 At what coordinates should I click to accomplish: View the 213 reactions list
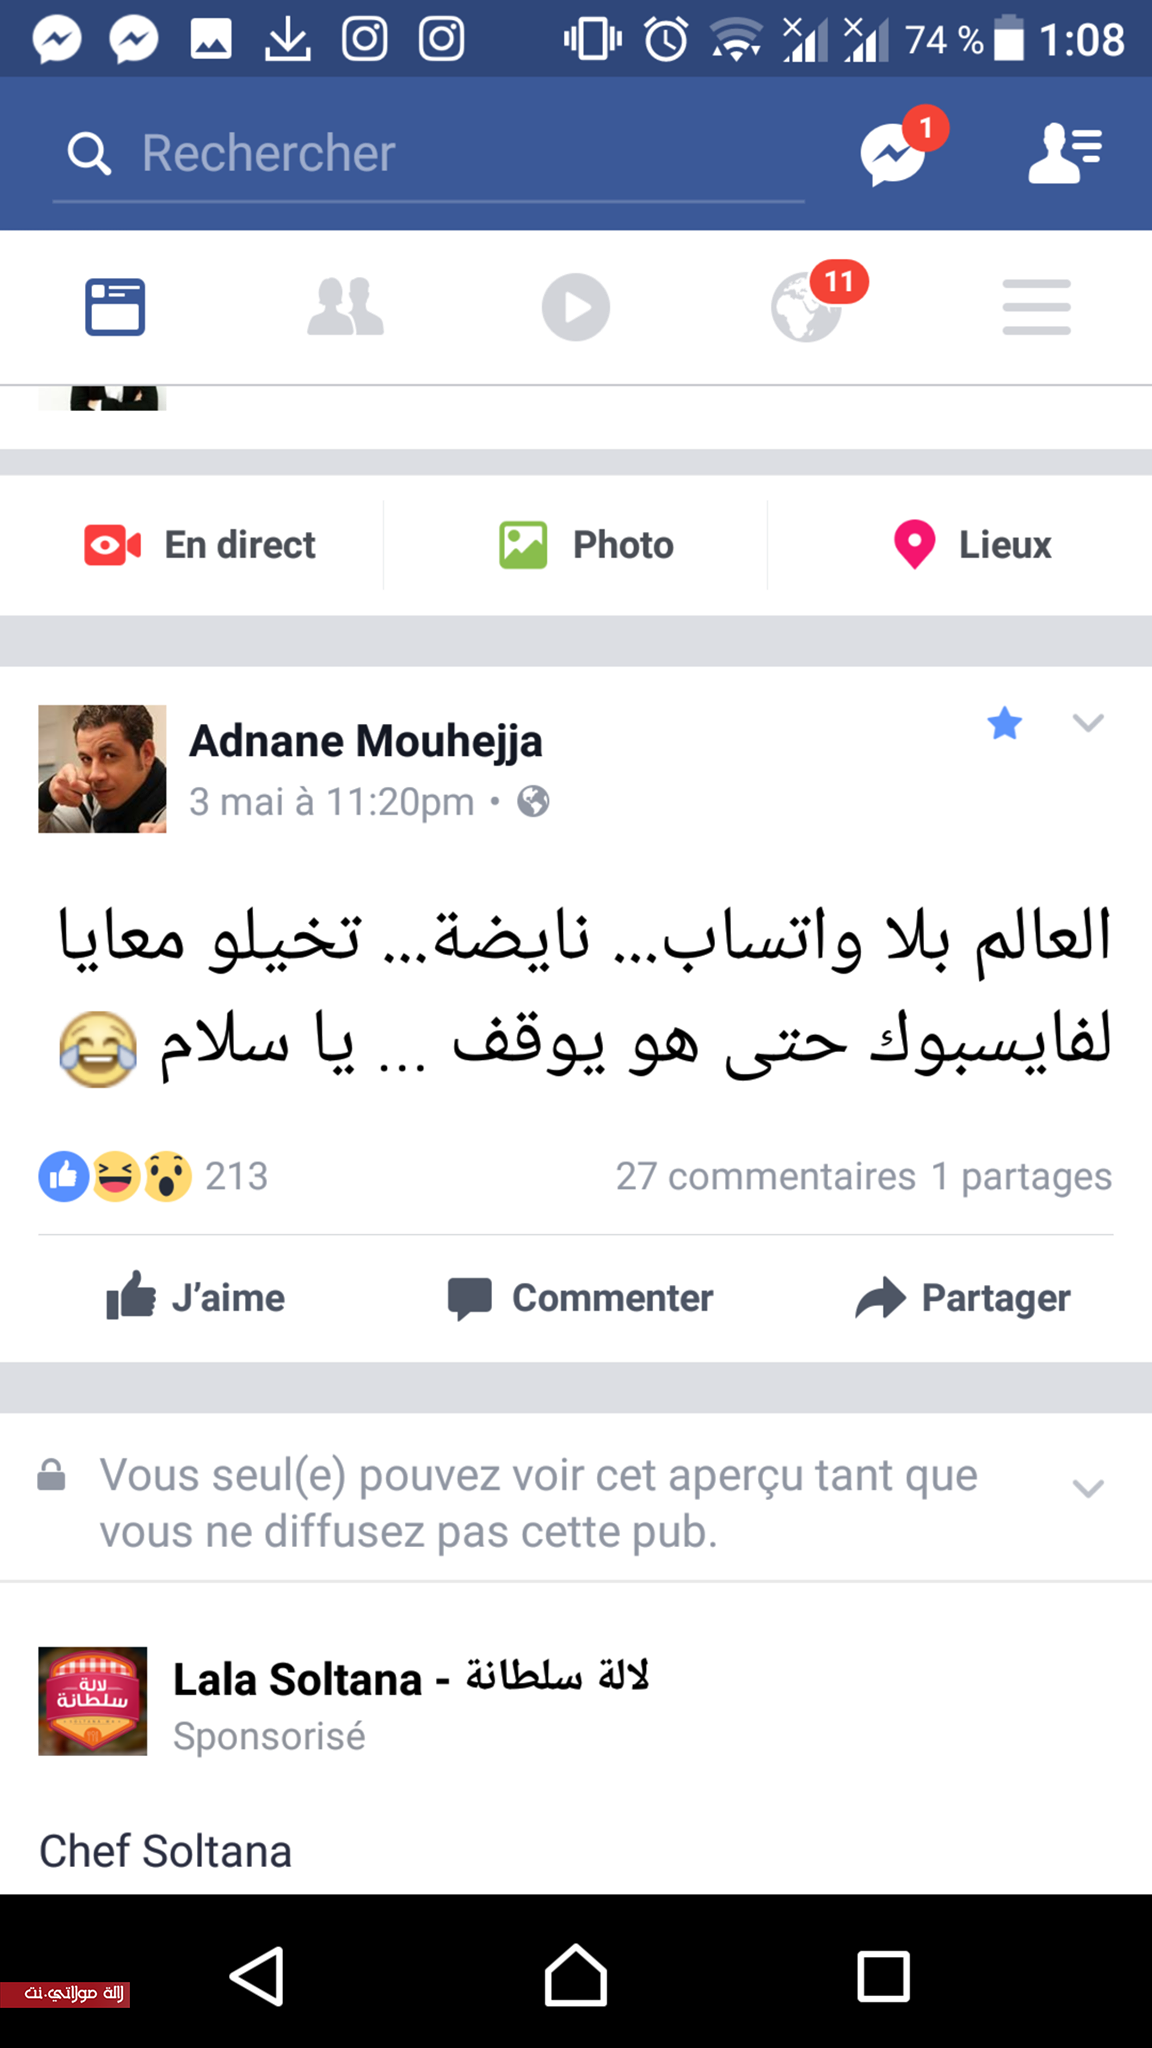coord(153,1176)
